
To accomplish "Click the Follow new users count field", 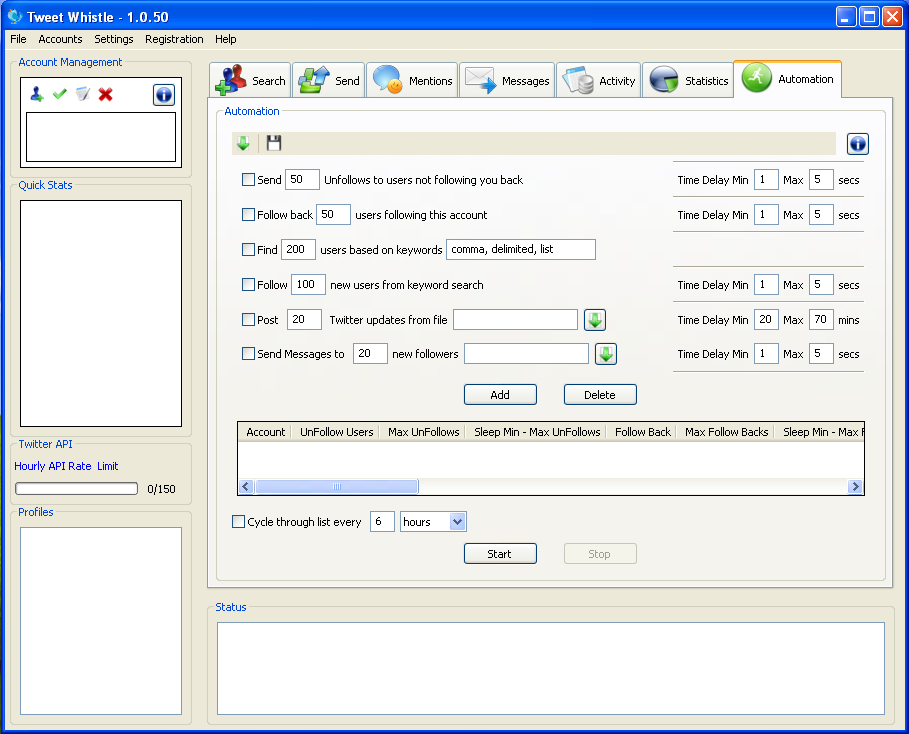I will tap(308, 284).
